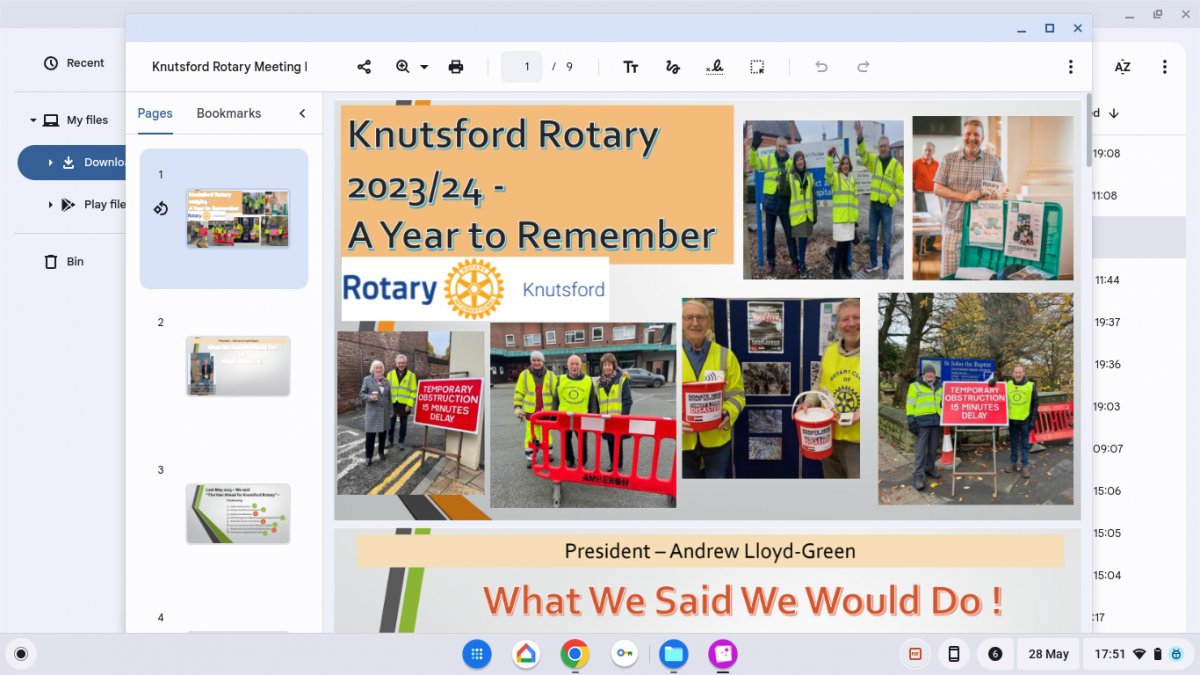Open Files app from the shelf
The image size is (1200, 675).
click(673, 654)
